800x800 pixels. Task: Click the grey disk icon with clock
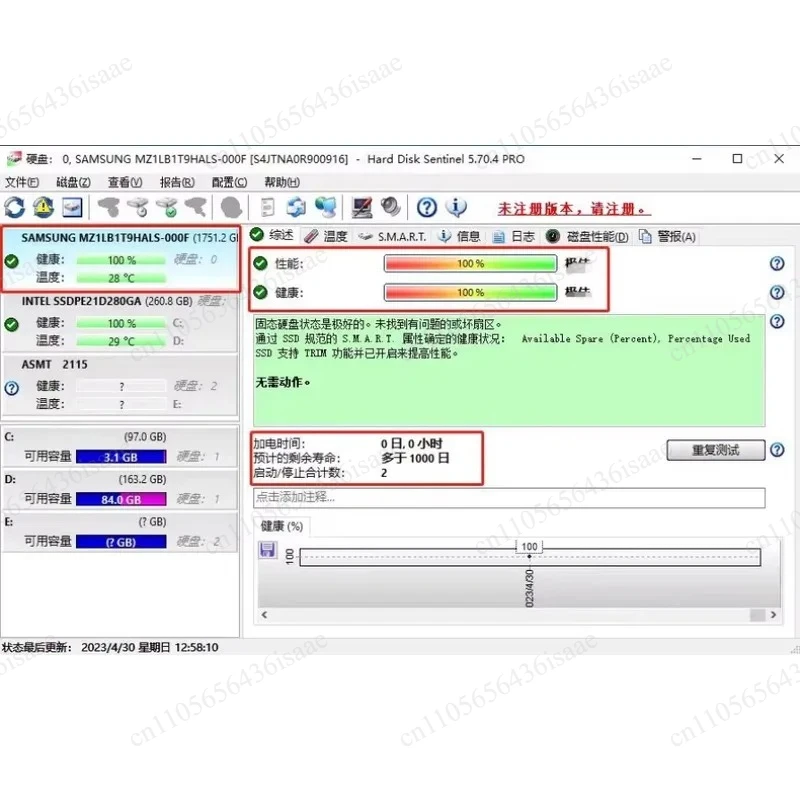(138, 207)
